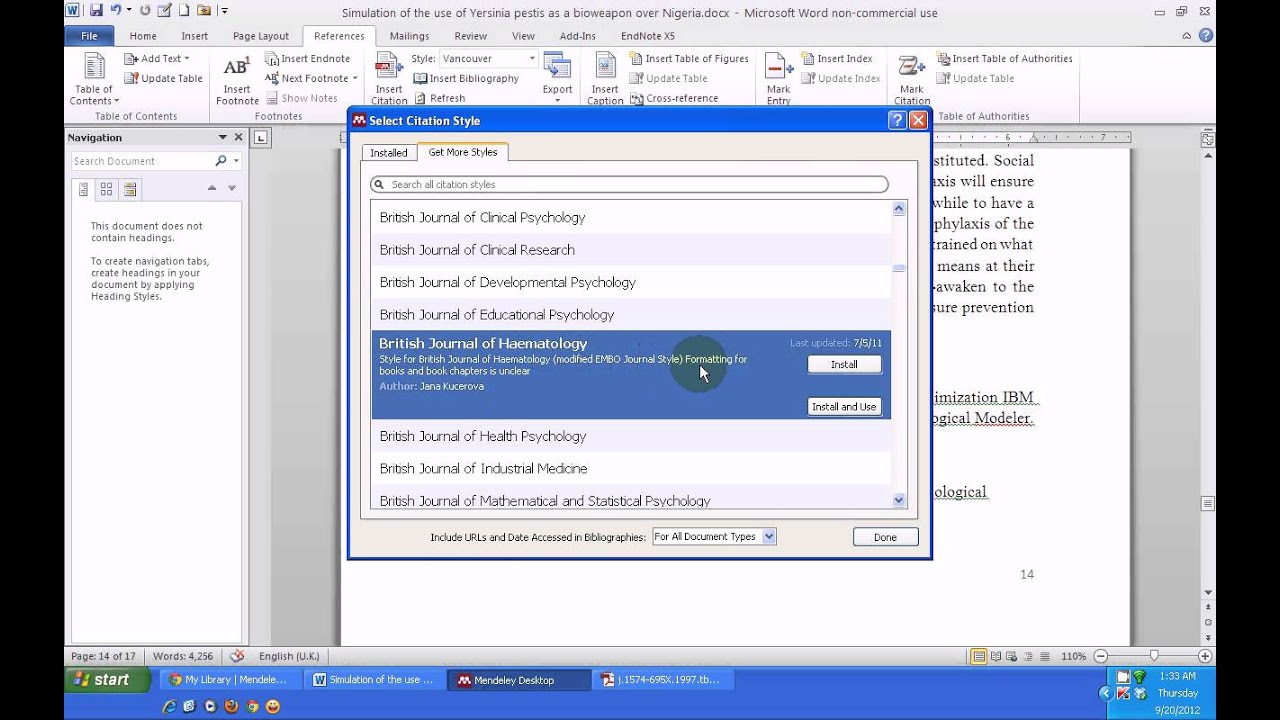The image size is (1280, 720).
Task: Open the Undo history dropdown arrow
Action: tap(128, 11)
